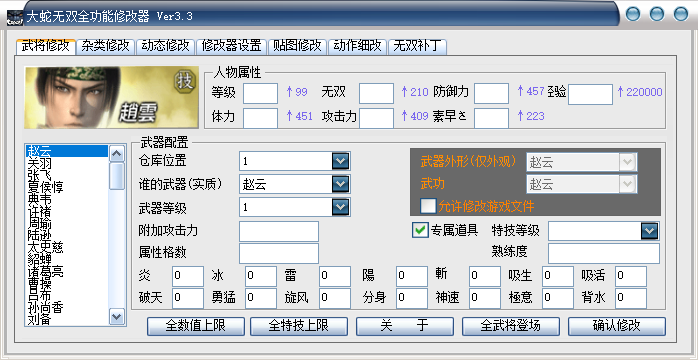698x360 pixels.
Task: Switch to 无双补丁 tab
Action: click(418, 46)
